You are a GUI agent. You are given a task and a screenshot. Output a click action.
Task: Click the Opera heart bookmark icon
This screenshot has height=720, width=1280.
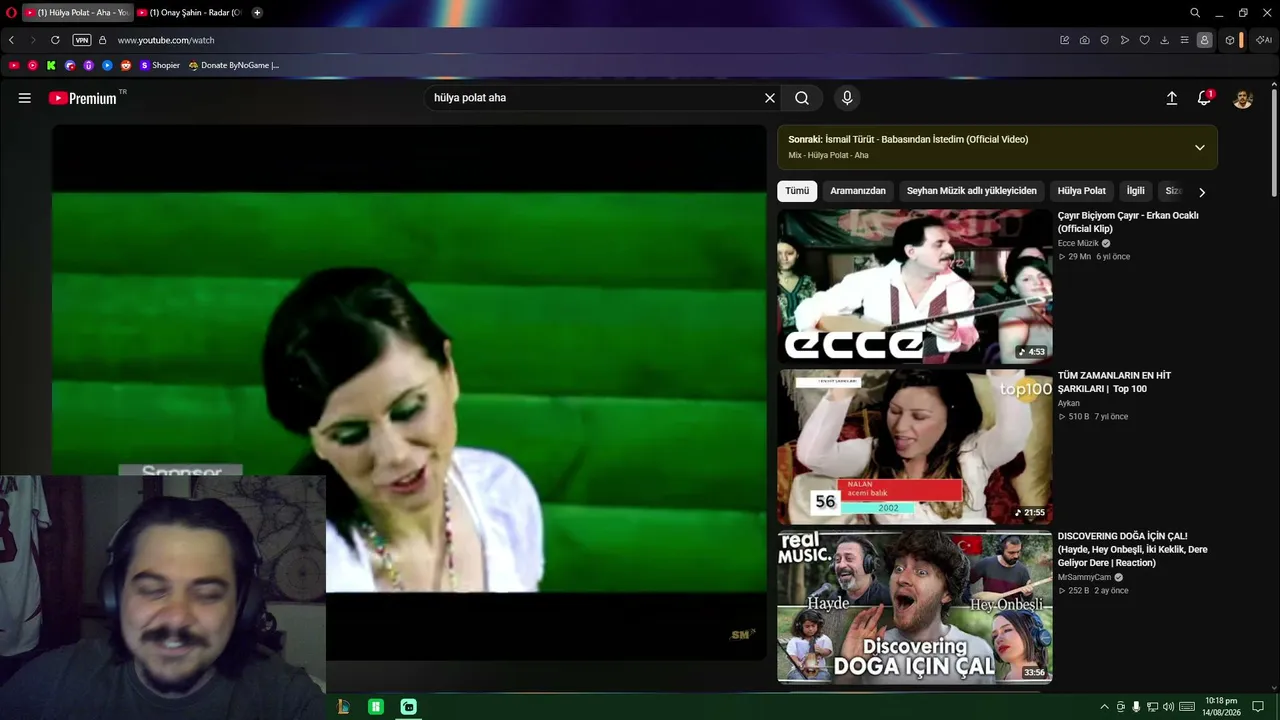point(1145,40)
